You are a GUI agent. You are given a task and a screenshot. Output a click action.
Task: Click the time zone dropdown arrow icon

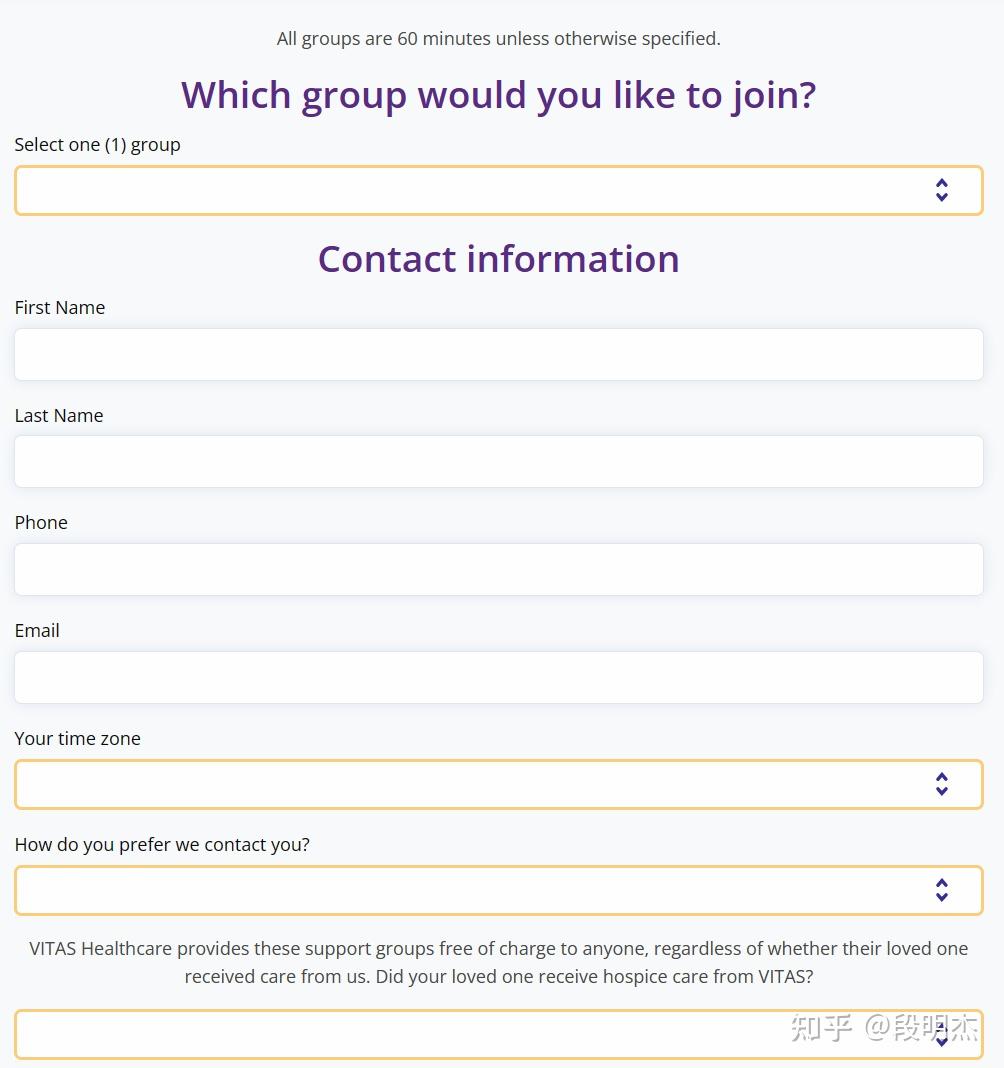pyautogui.click(x=941, y=784)
